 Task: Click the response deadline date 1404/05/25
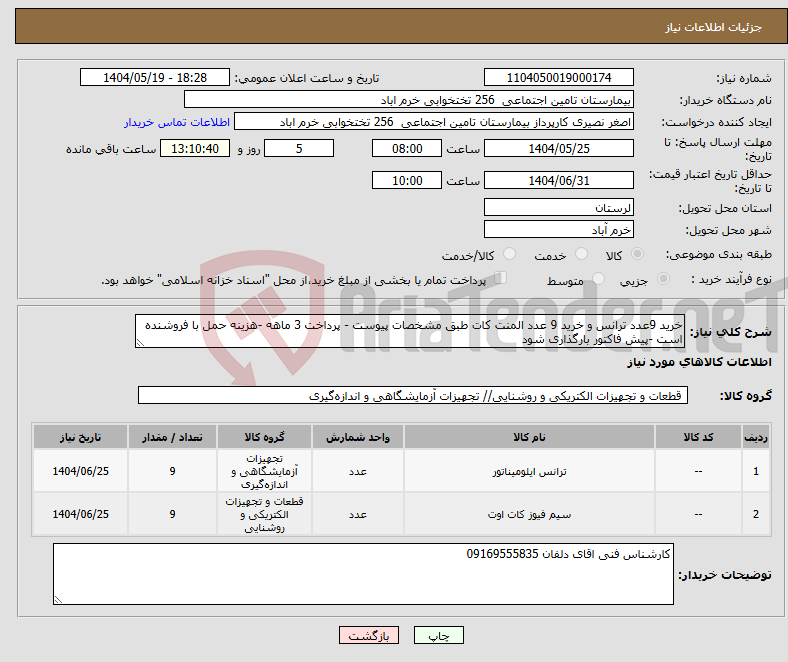[x=558, y=148]
